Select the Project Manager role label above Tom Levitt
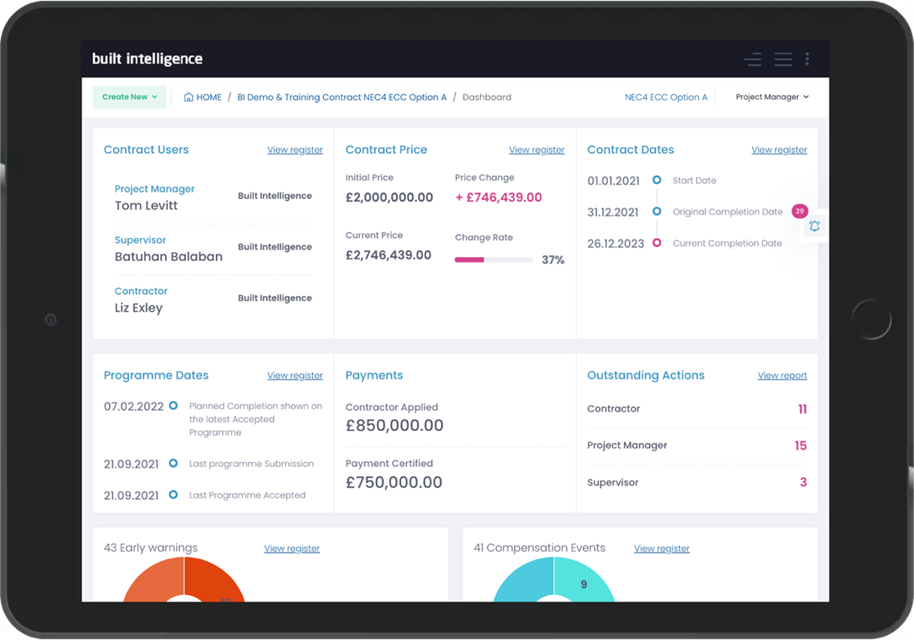 click(x=154, y=189)
